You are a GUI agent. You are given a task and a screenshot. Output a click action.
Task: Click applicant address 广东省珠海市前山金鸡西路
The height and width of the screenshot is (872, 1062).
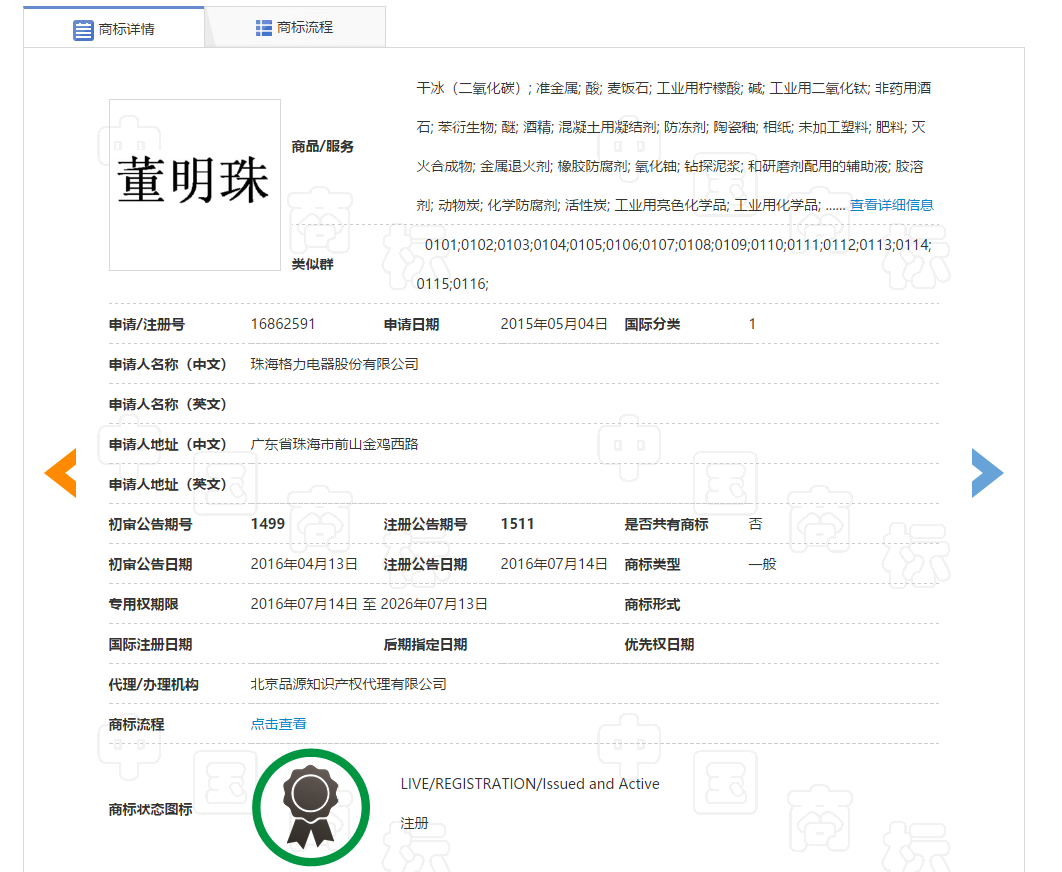click(x=334, y=444)
